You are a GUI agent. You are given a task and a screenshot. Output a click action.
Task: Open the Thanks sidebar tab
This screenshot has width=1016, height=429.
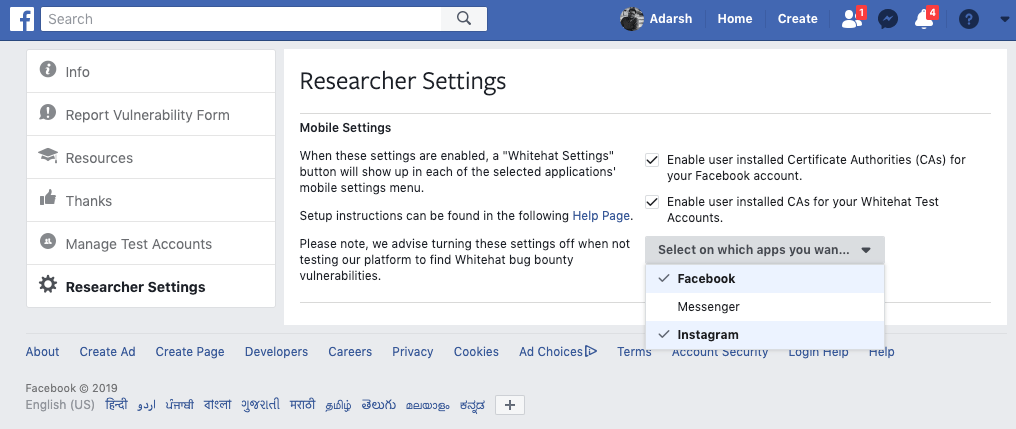point(151,200)
